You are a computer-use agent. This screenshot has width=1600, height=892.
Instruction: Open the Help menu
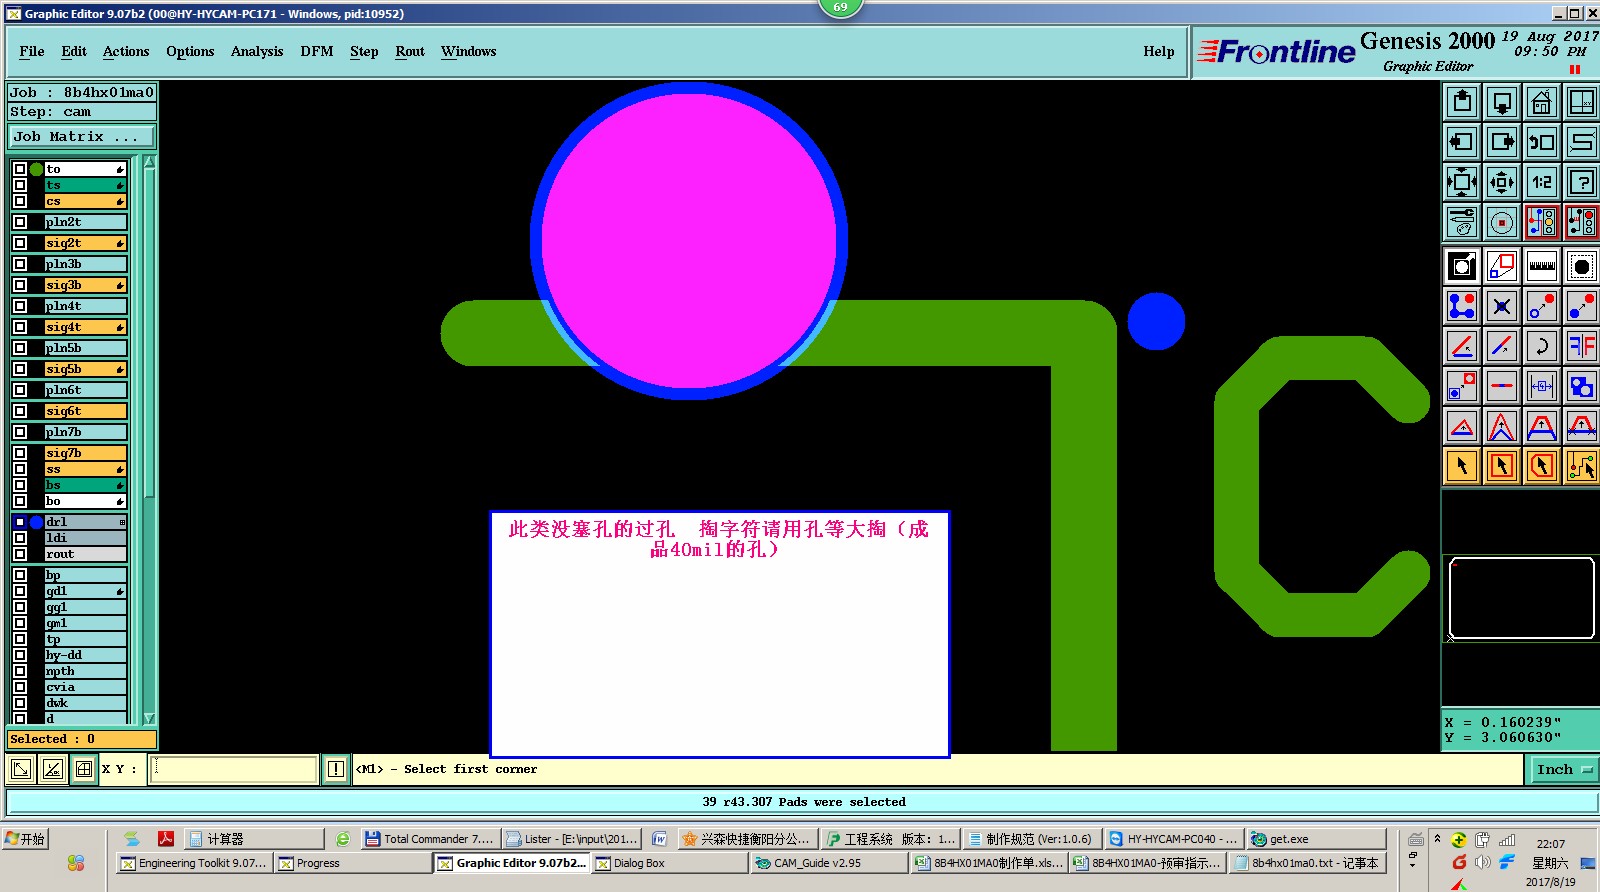point(1159,52)
